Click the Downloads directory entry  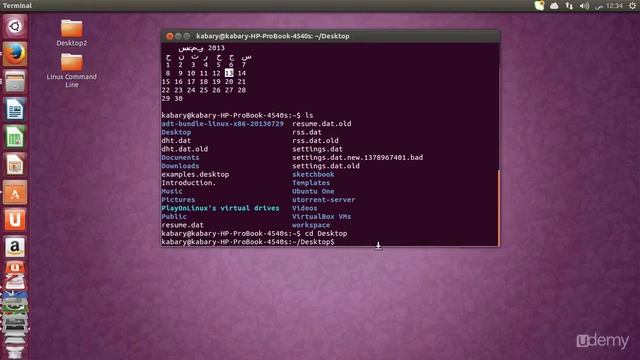point(180,166)
